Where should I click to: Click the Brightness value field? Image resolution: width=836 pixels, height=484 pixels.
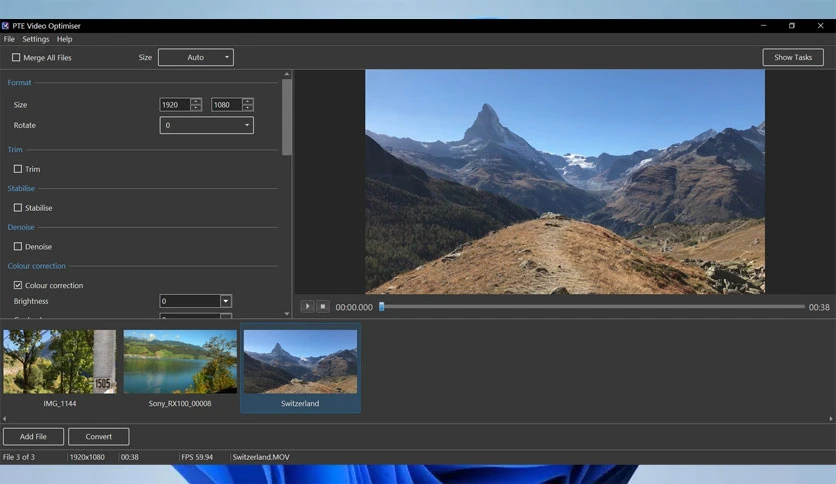point(190,301)
